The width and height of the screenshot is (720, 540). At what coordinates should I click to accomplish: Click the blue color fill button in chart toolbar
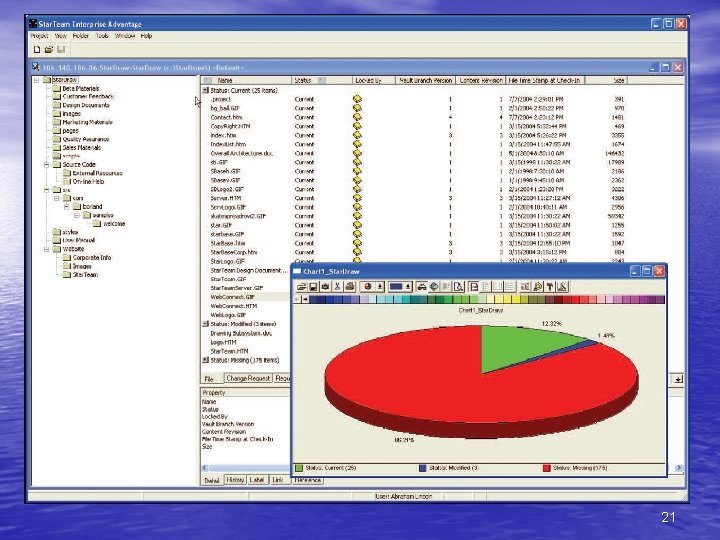pyautogui.click(x=396, y=287)
